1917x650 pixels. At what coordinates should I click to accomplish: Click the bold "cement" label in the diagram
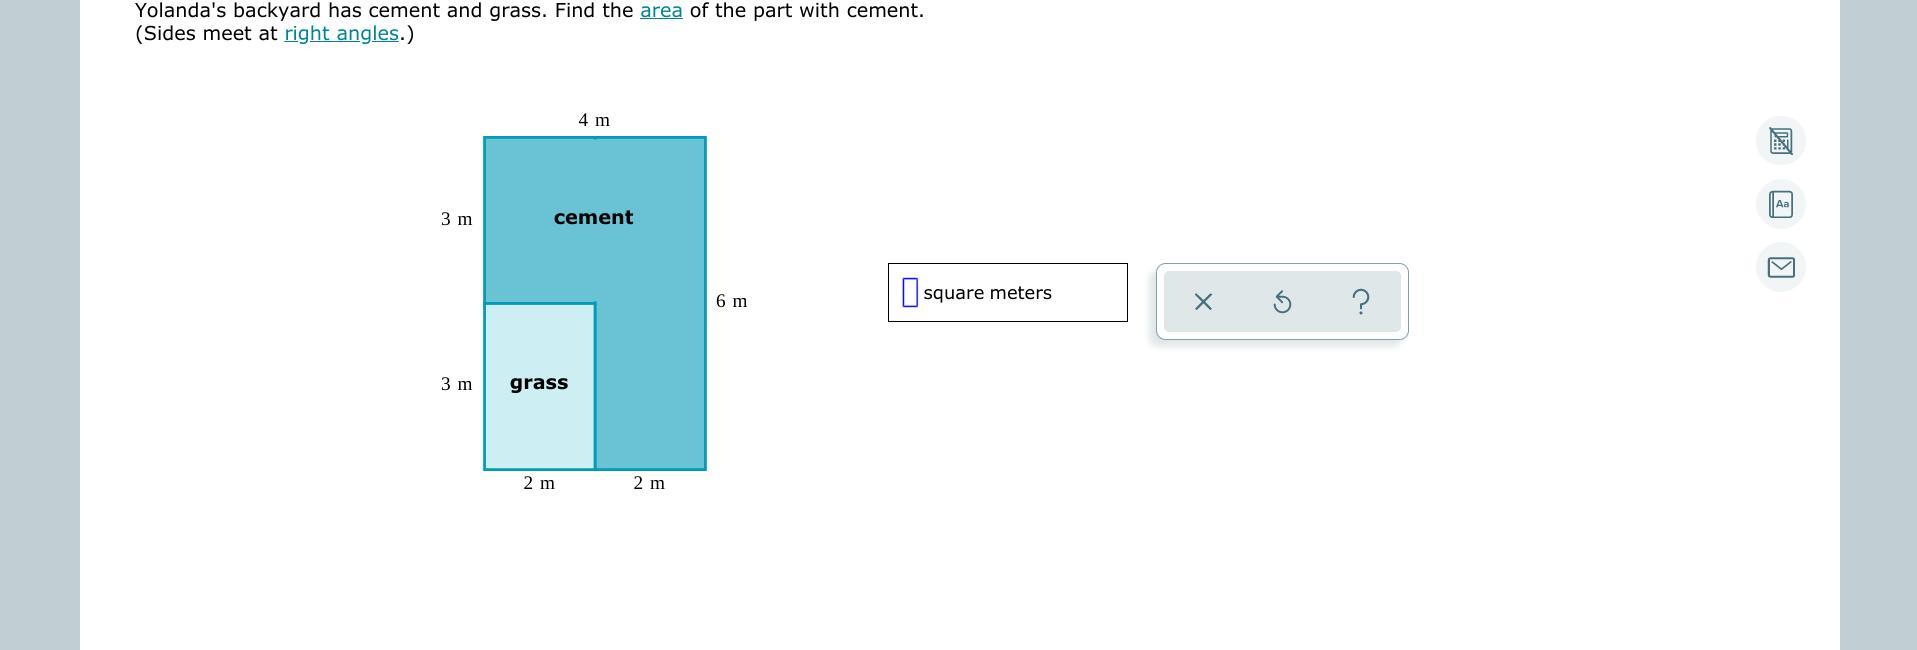(x=593, y=218)
